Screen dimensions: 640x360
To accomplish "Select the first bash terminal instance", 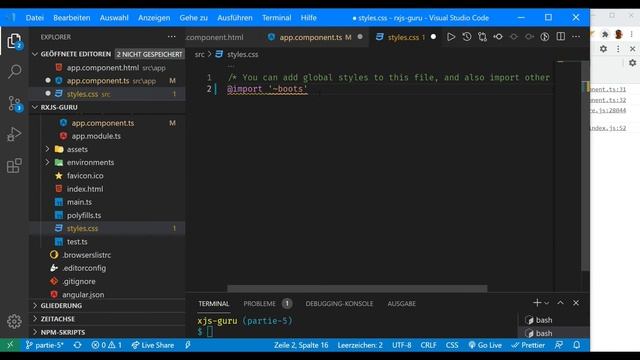I will pos(553,320).
